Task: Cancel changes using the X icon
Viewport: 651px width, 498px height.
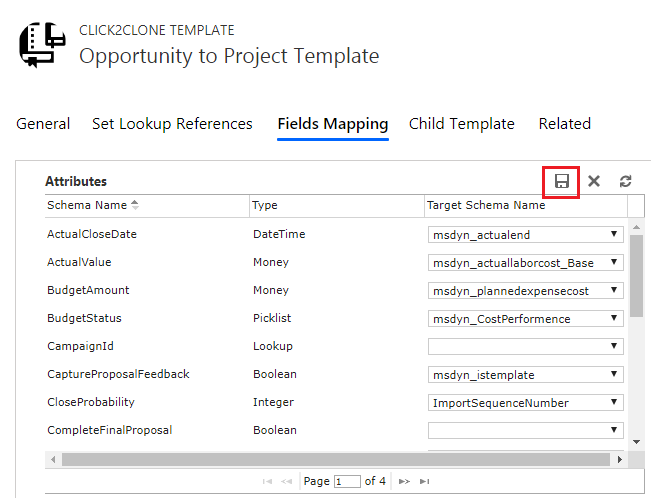Action: coord(594,181)
